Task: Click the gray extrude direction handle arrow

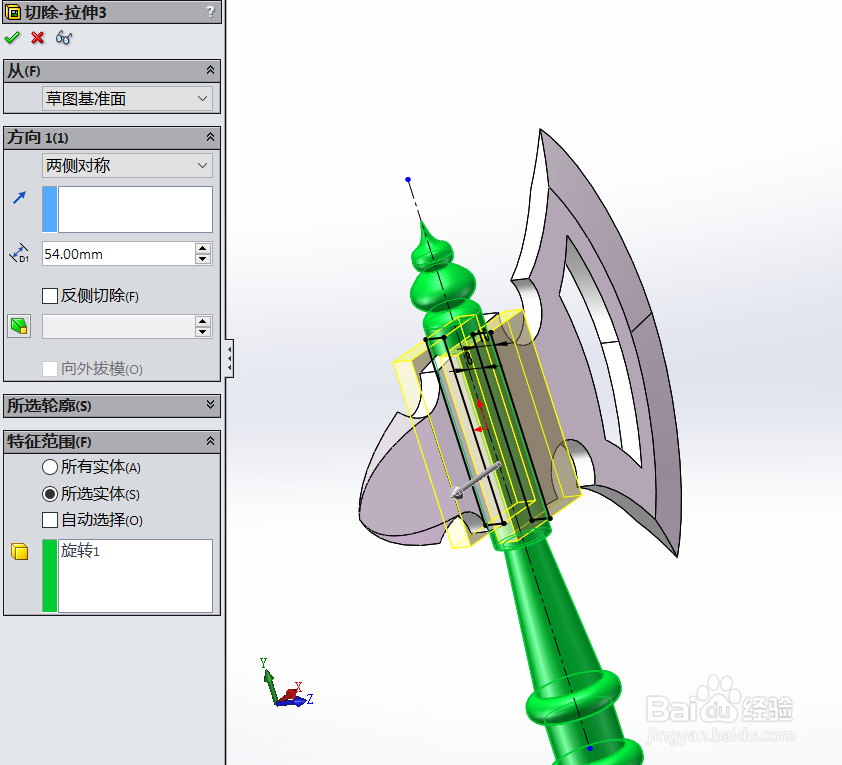Action: coord(477,480)
